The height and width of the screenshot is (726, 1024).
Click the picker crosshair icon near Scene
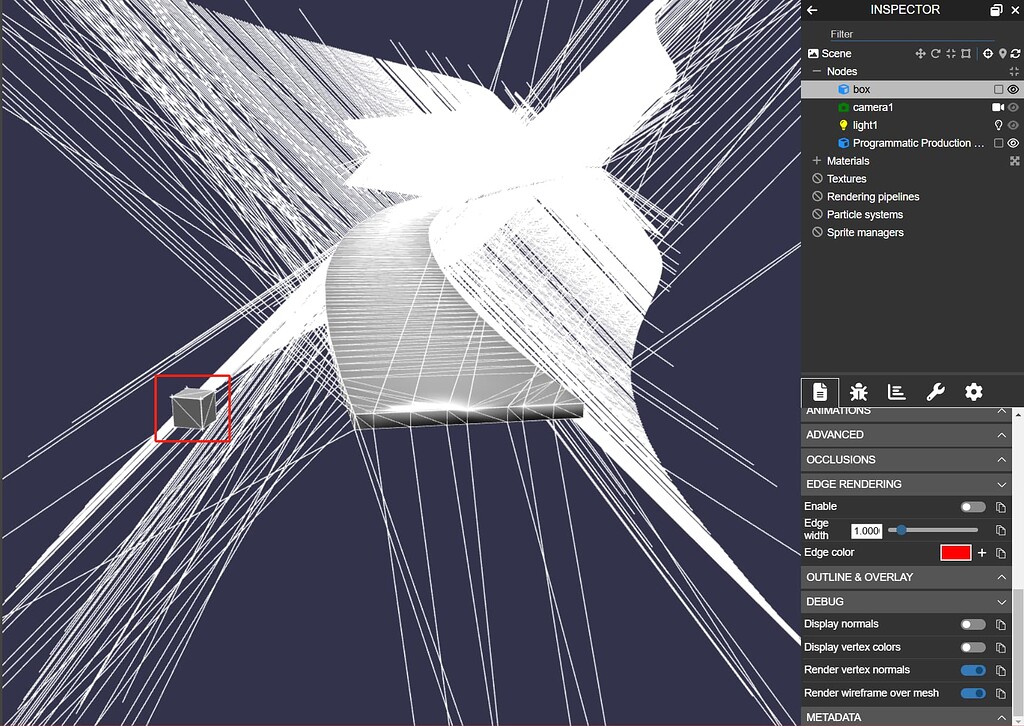point(988,54)
